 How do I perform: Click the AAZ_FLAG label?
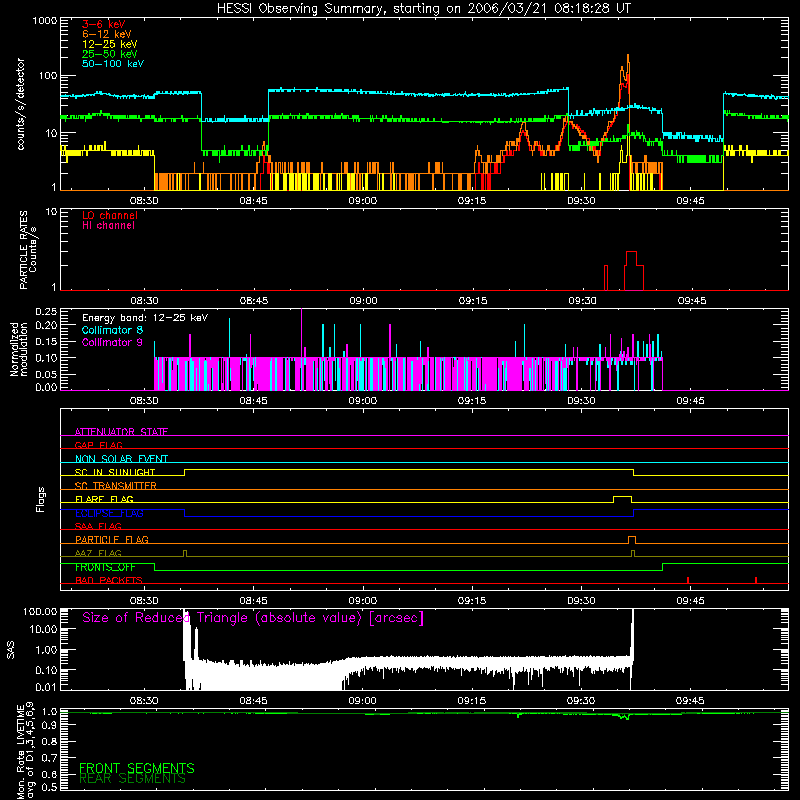pyautogui.click(x=98, y=553)
